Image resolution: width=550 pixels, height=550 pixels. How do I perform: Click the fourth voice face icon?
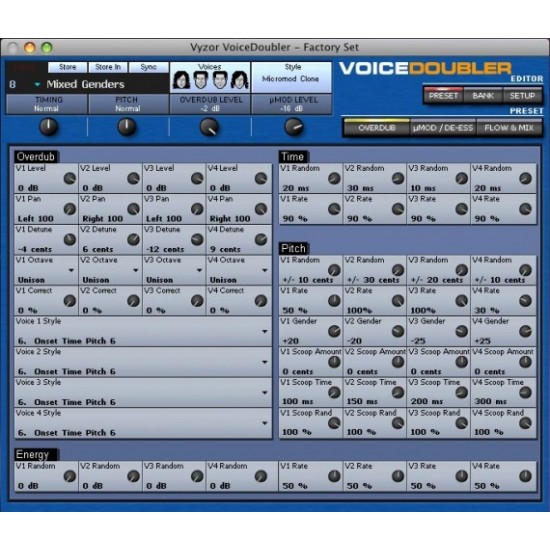pos(240,80)
